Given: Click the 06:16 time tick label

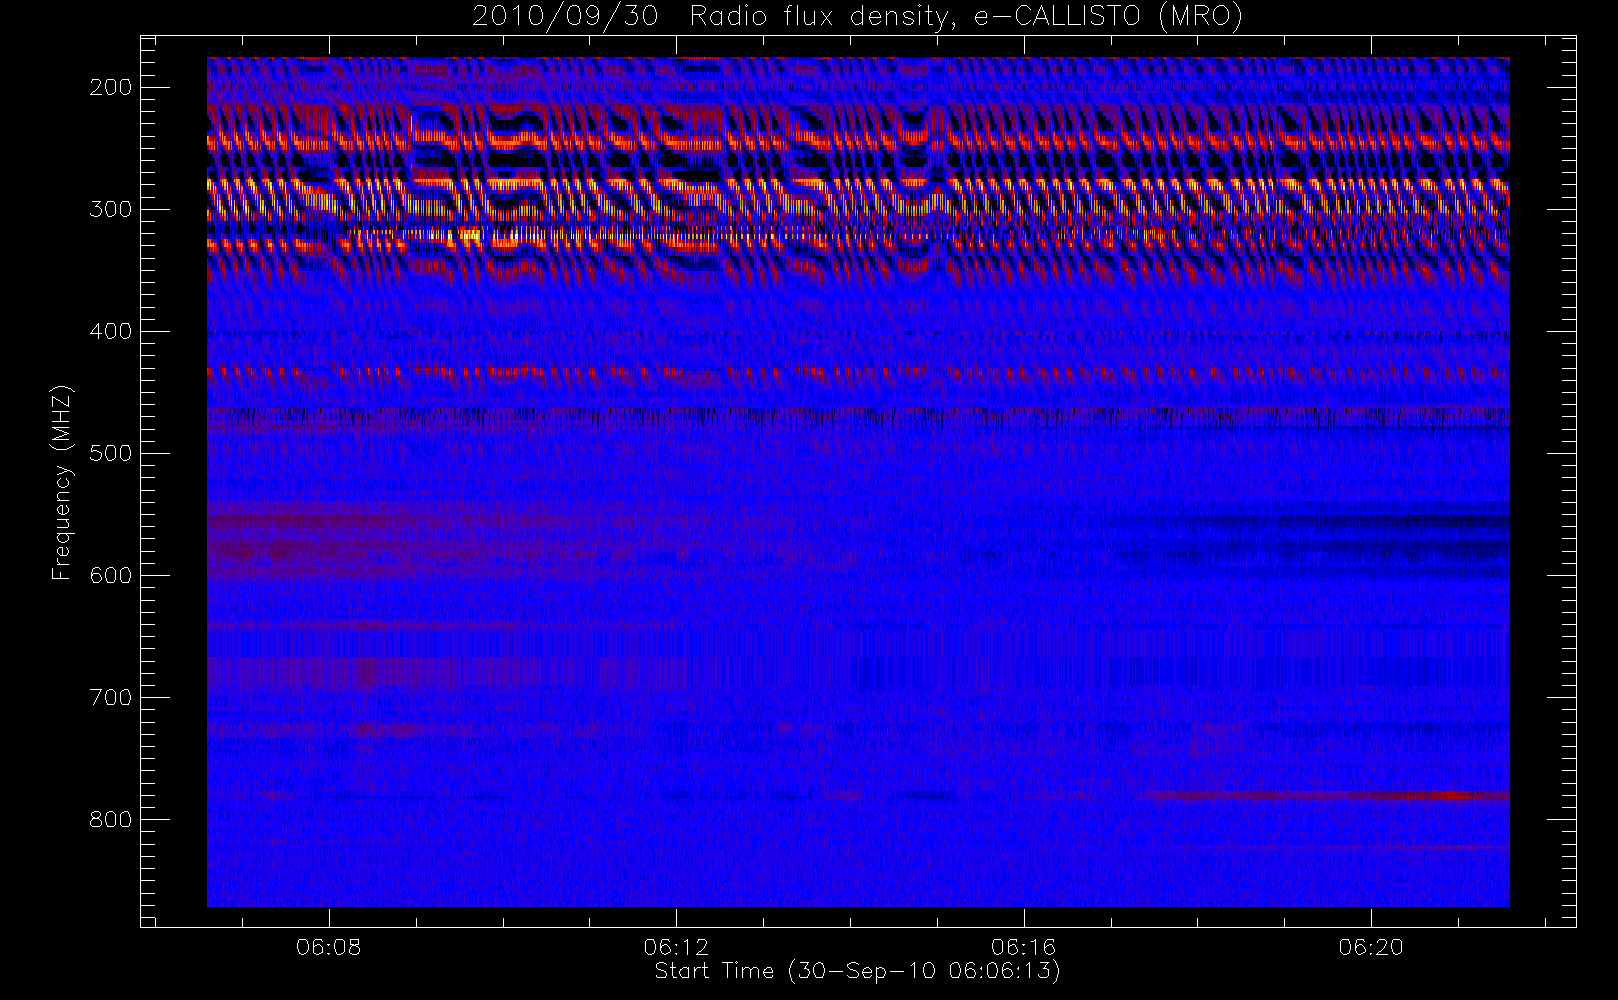Looking at the screenshot, I should 1023,947.
